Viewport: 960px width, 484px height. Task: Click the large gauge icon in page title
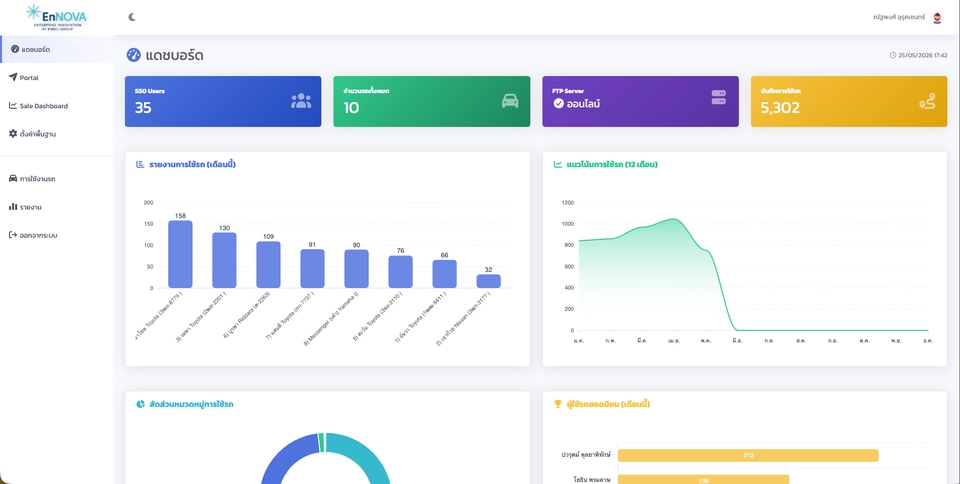point(133,55)
